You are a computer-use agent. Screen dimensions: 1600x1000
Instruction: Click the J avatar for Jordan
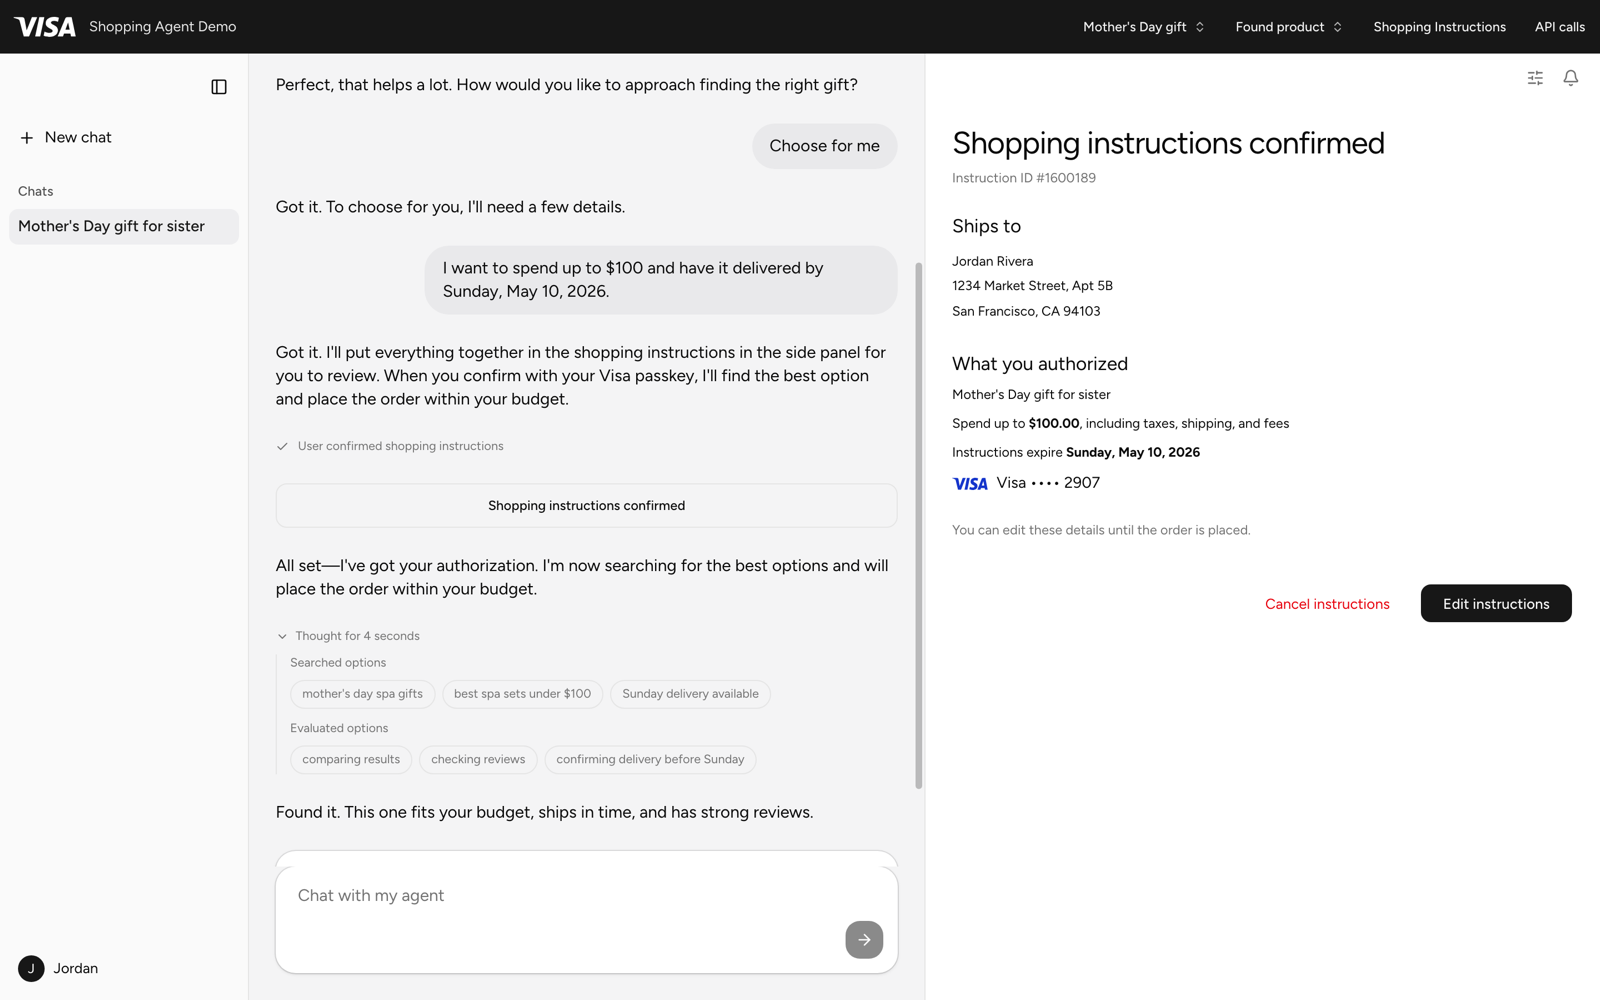(x=31, y=968)
